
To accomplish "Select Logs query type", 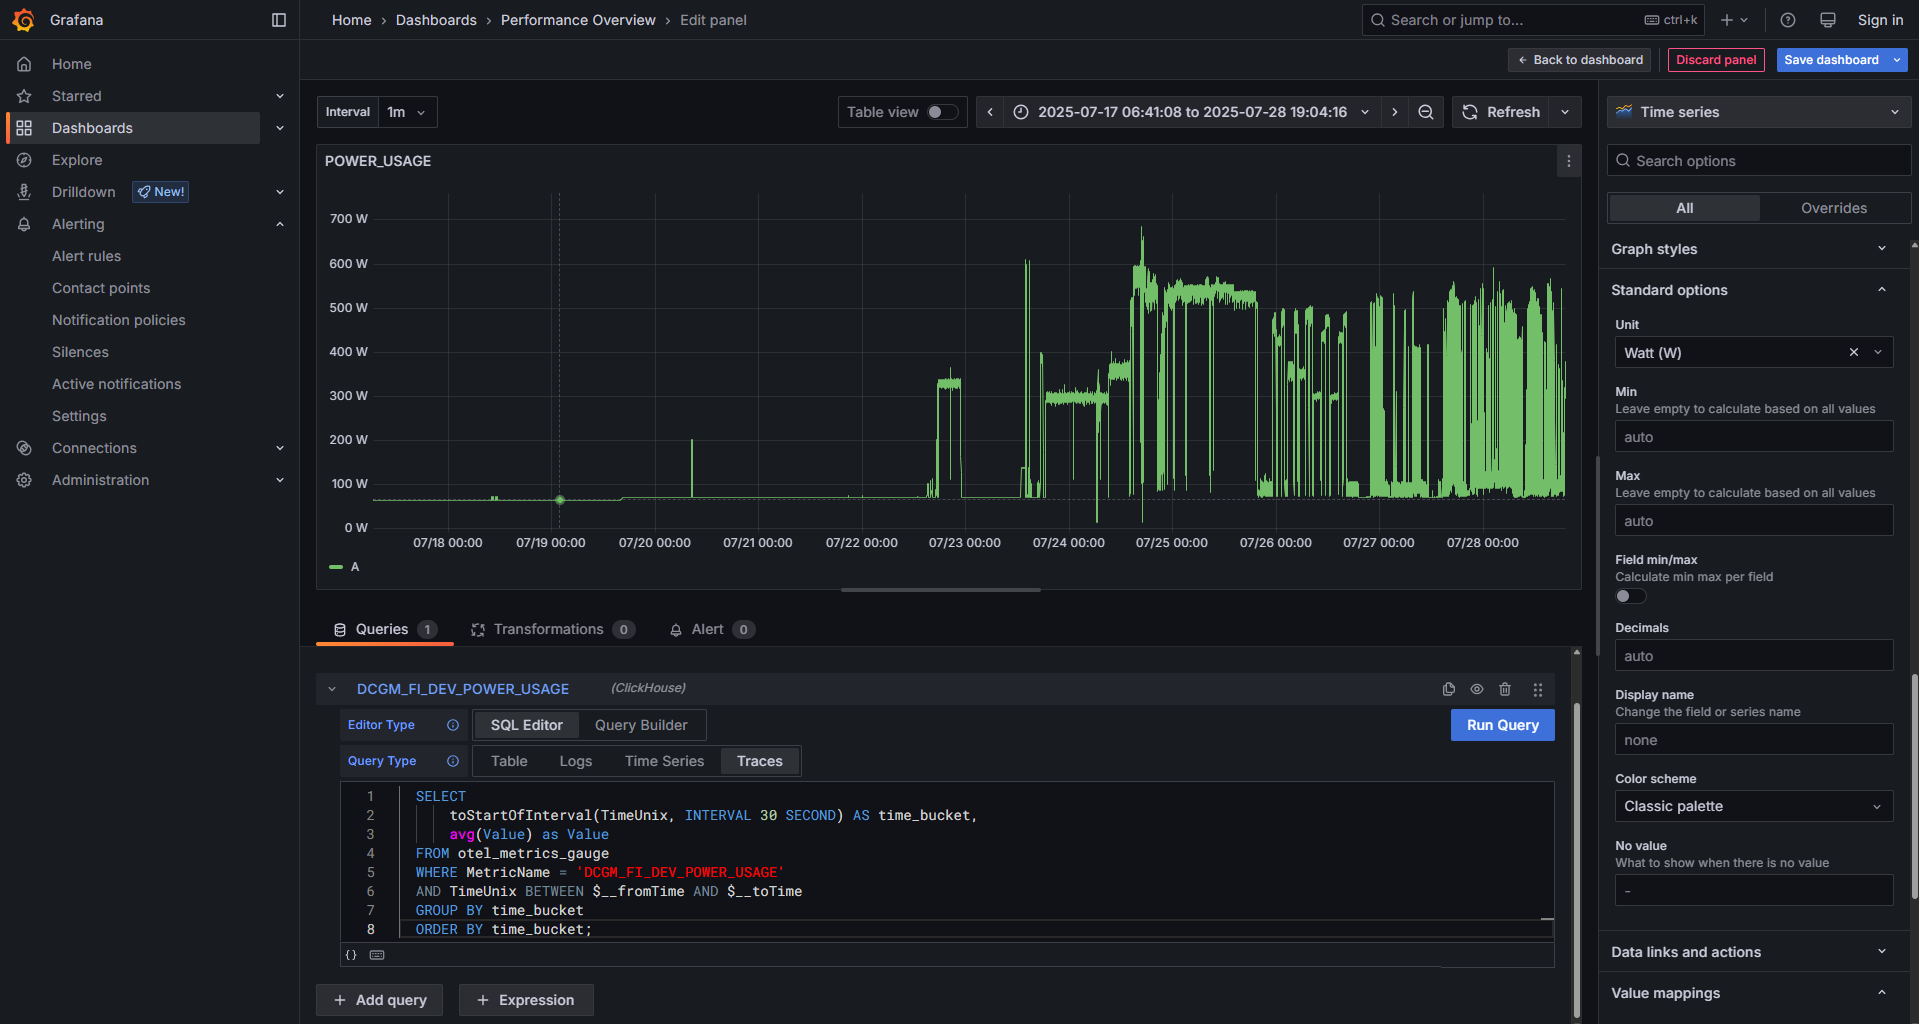I will (576, 761).
